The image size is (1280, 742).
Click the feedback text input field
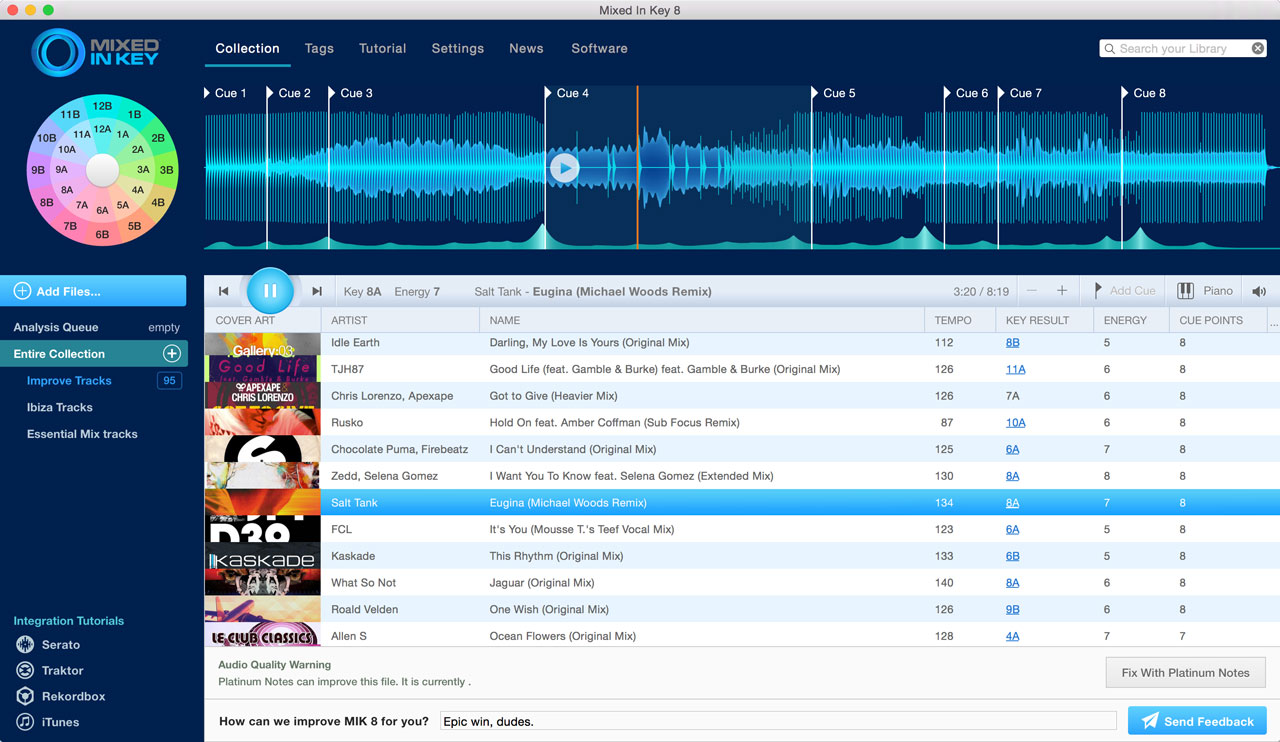pos(778,721)
